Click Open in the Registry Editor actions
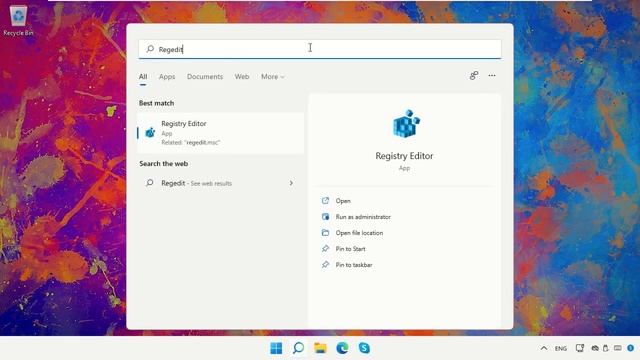Screen dimensions: 640x360 (x=343, y=201)
